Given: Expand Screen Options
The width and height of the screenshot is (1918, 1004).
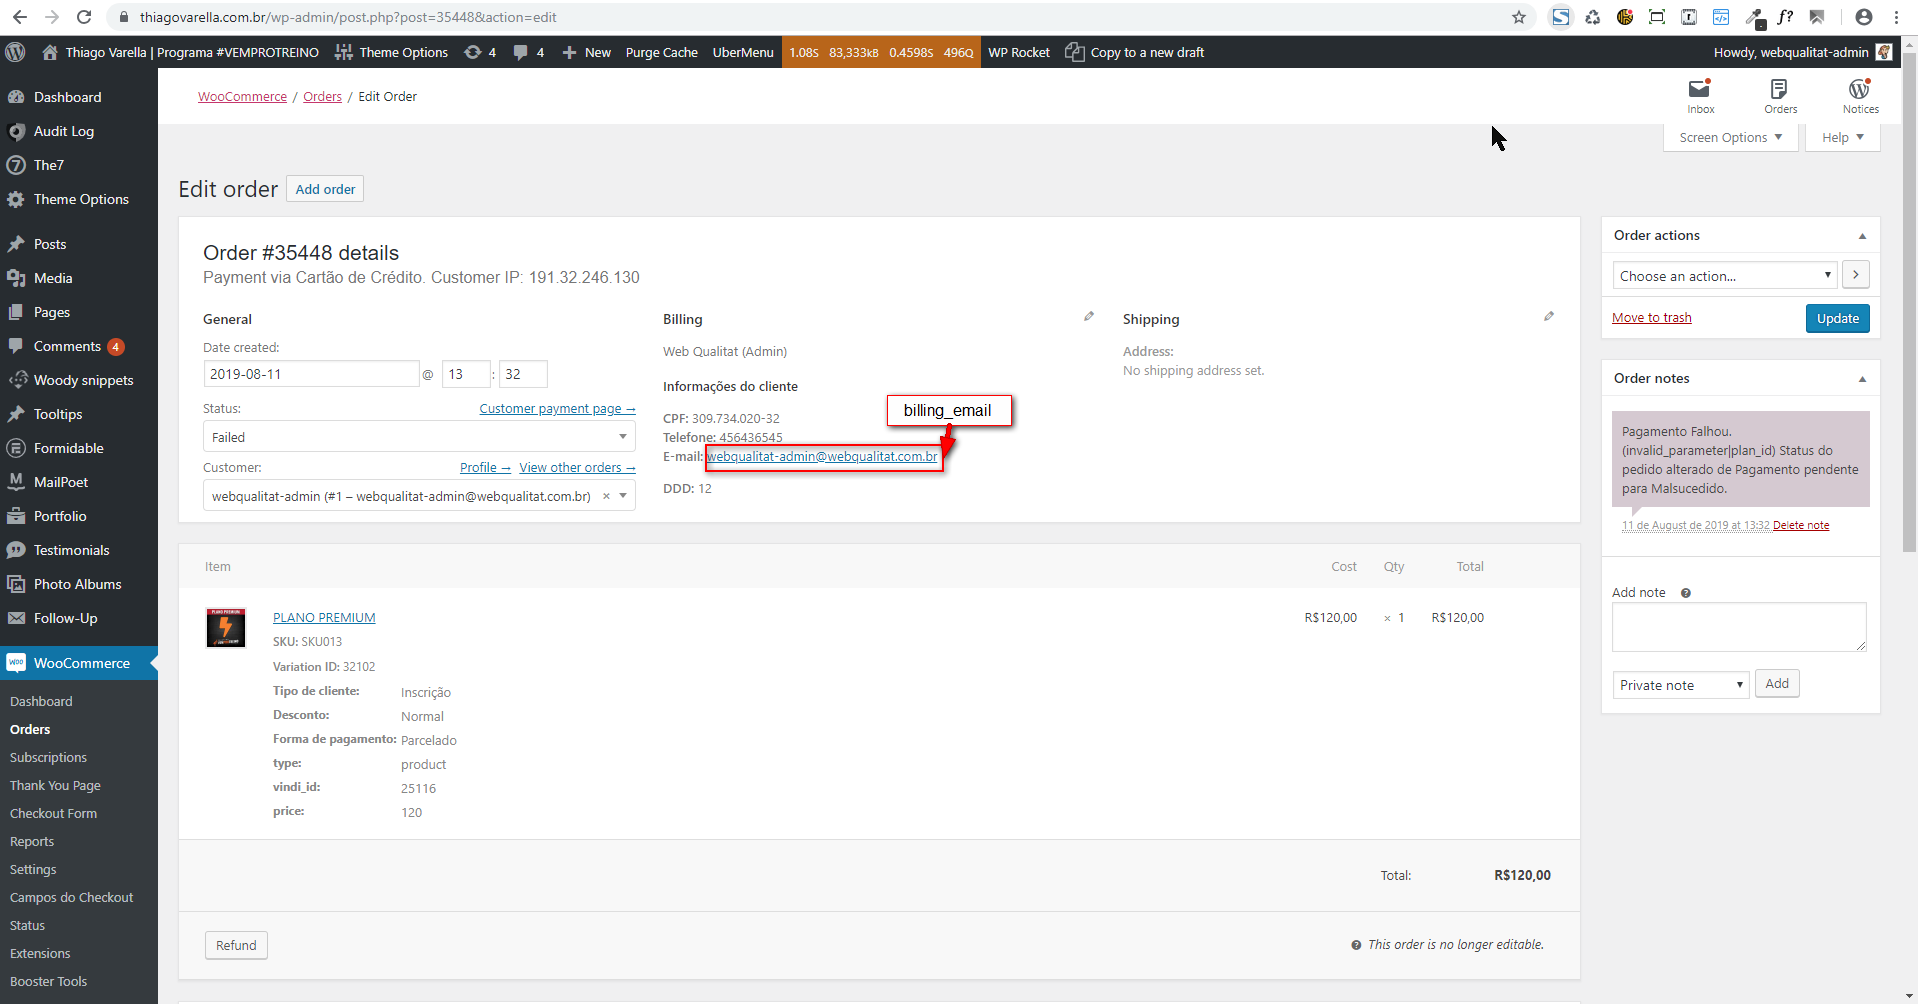Looking at the screenshot, I should click(x=1731, y=138).
